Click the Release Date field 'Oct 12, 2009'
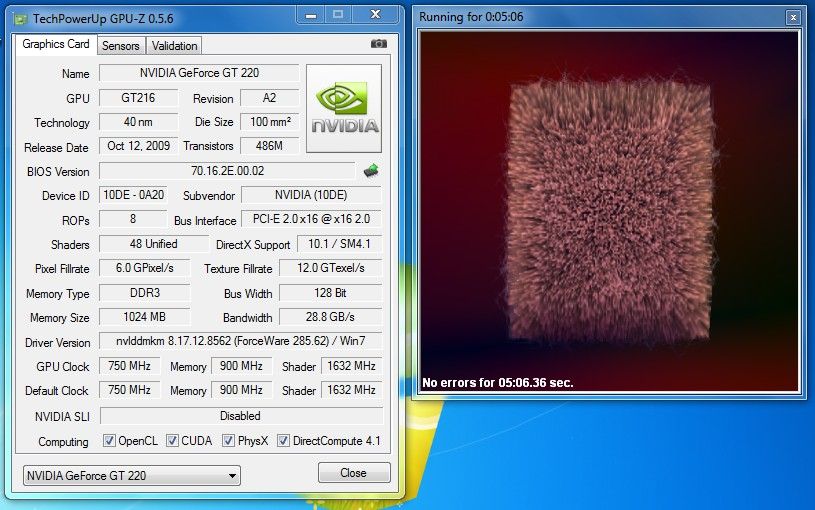This screenshot has width=815, height=510. click(138, 146)
